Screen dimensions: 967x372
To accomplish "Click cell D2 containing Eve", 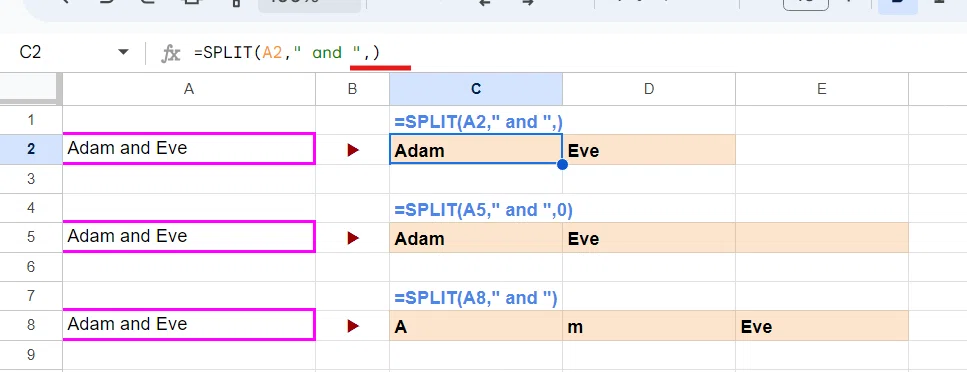I will [649, 150].
